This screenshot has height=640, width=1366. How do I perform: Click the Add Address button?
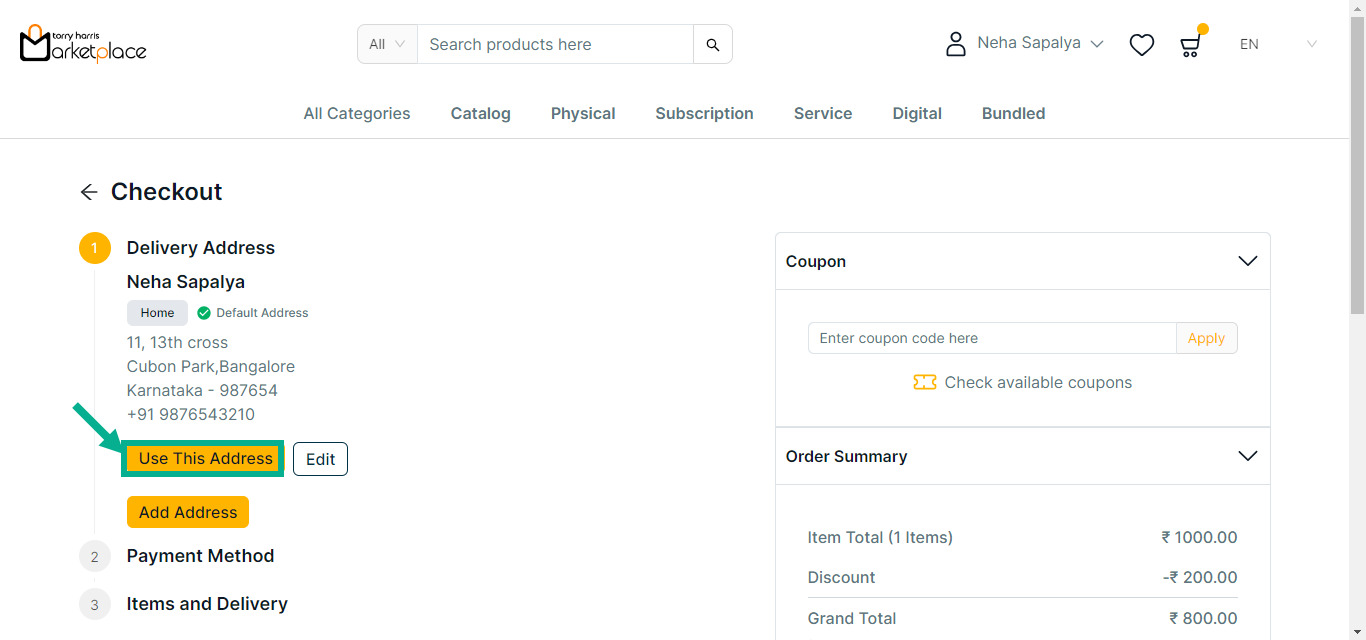pos(188,512)
